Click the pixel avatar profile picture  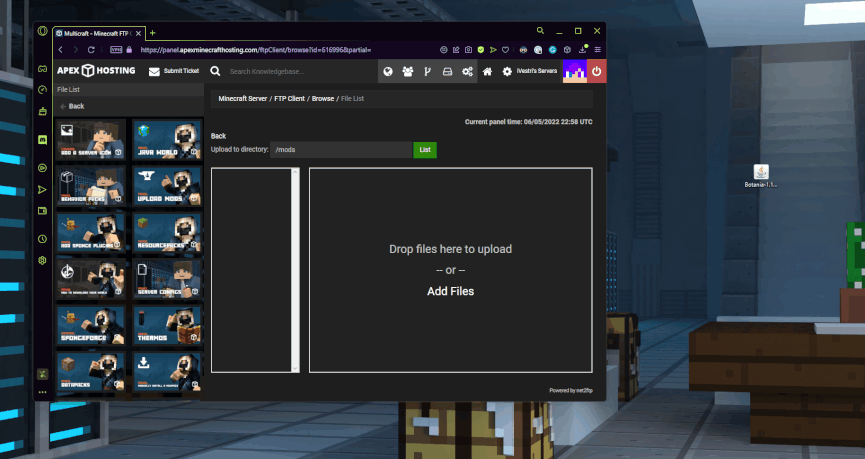(x=574, y=71)
